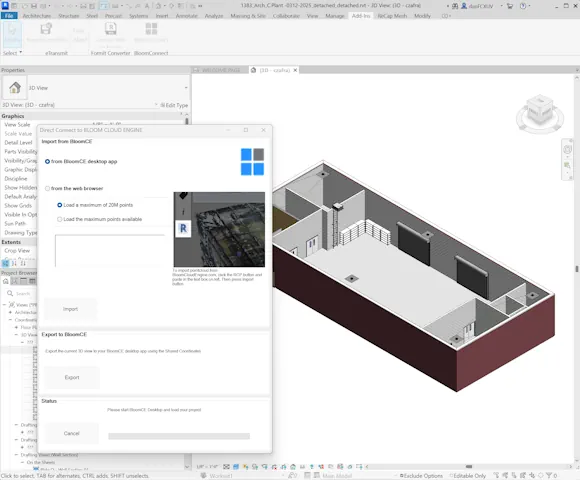
Task: Click the status progress bar
Action: click(x=179, y=436)
